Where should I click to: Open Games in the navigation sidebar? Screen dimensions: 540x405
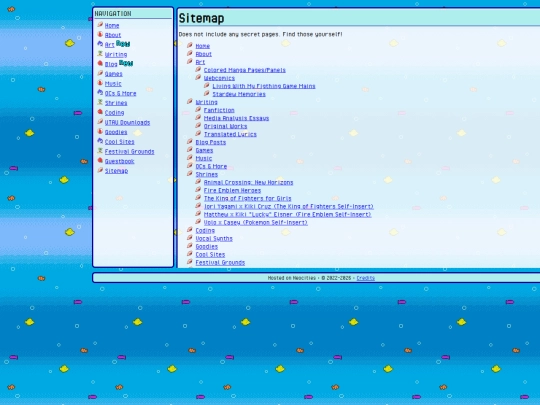114,74
